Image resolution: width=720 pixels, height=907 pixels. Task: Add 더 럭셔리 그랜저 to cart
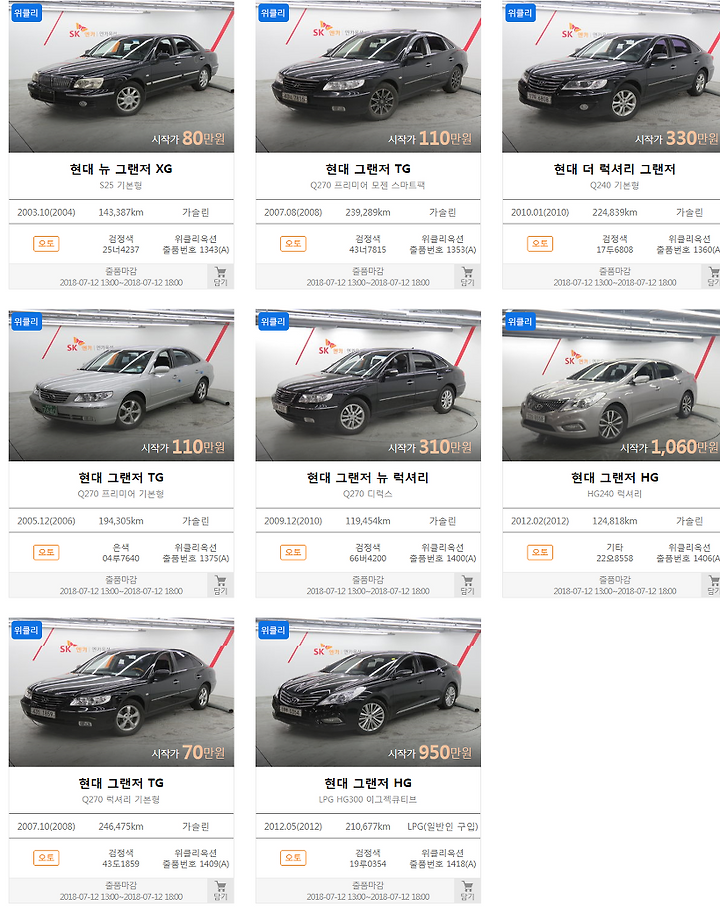tap(714, 276)
